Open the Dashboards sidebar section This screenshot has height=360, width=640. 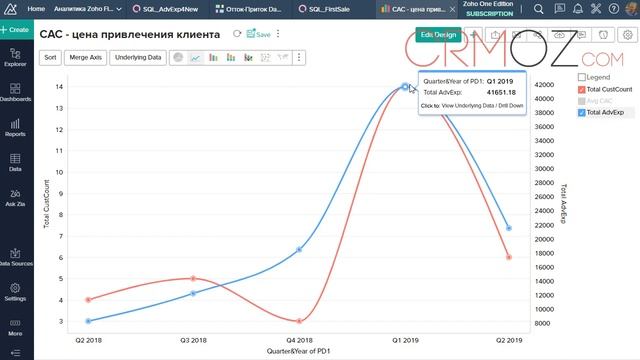click(15, 92)
